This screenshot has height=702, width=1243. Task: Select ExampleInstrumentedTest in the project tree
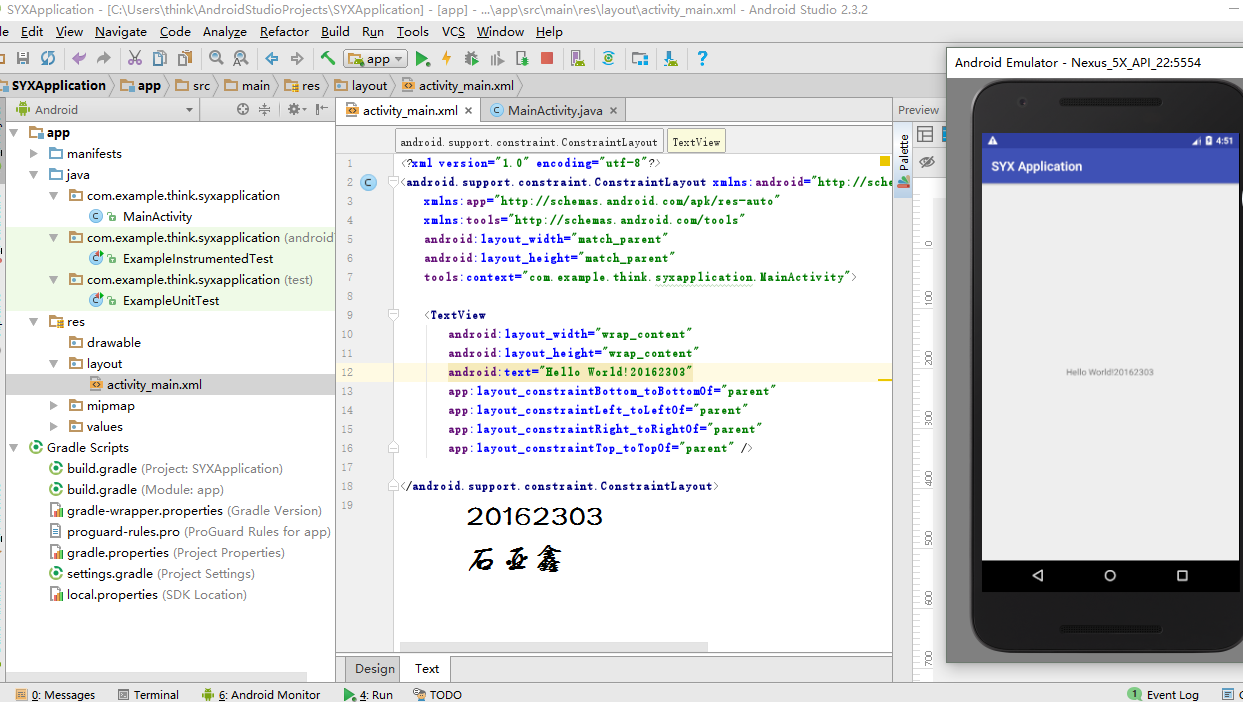point(197,258)
